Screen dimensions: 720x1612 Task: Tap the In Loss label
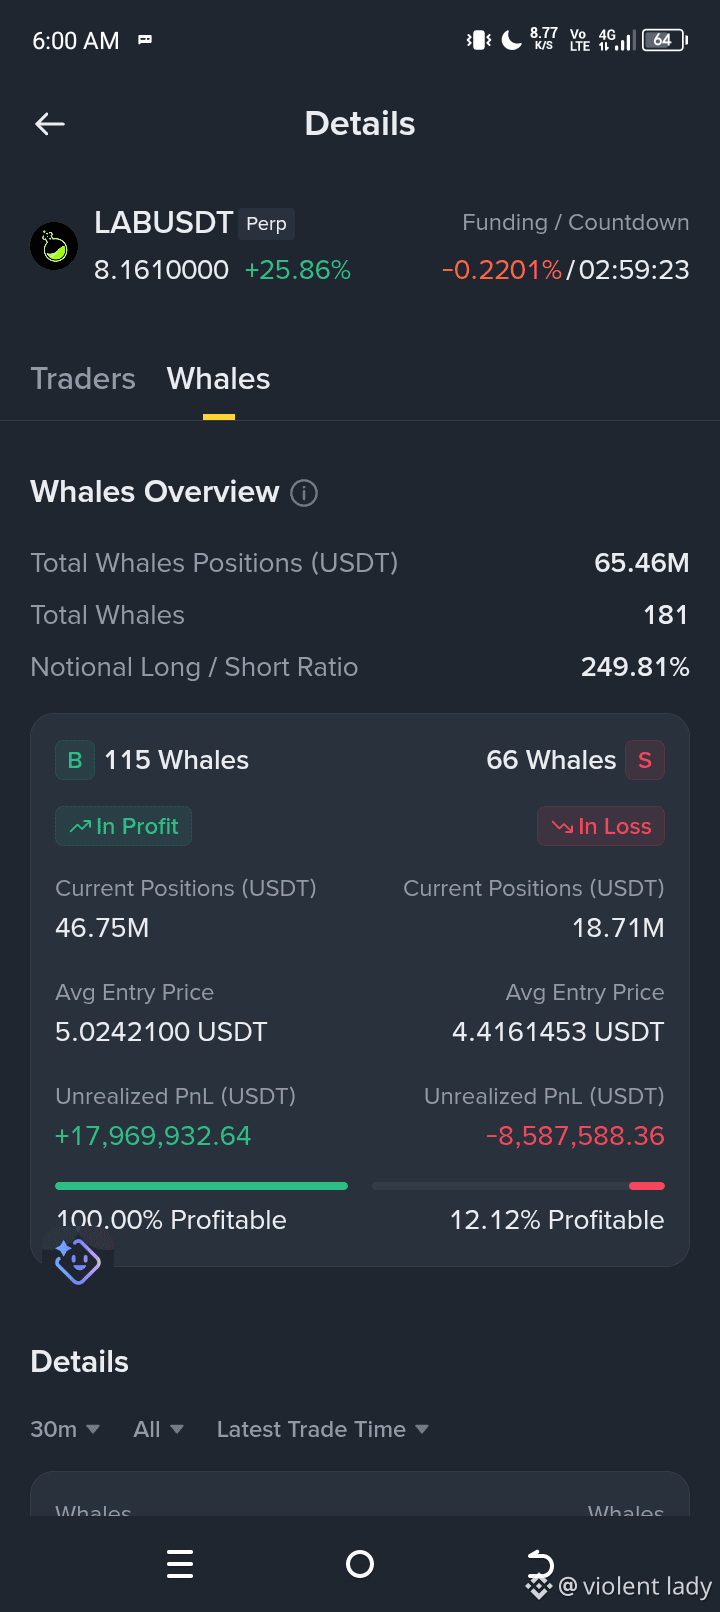[601, 826]
